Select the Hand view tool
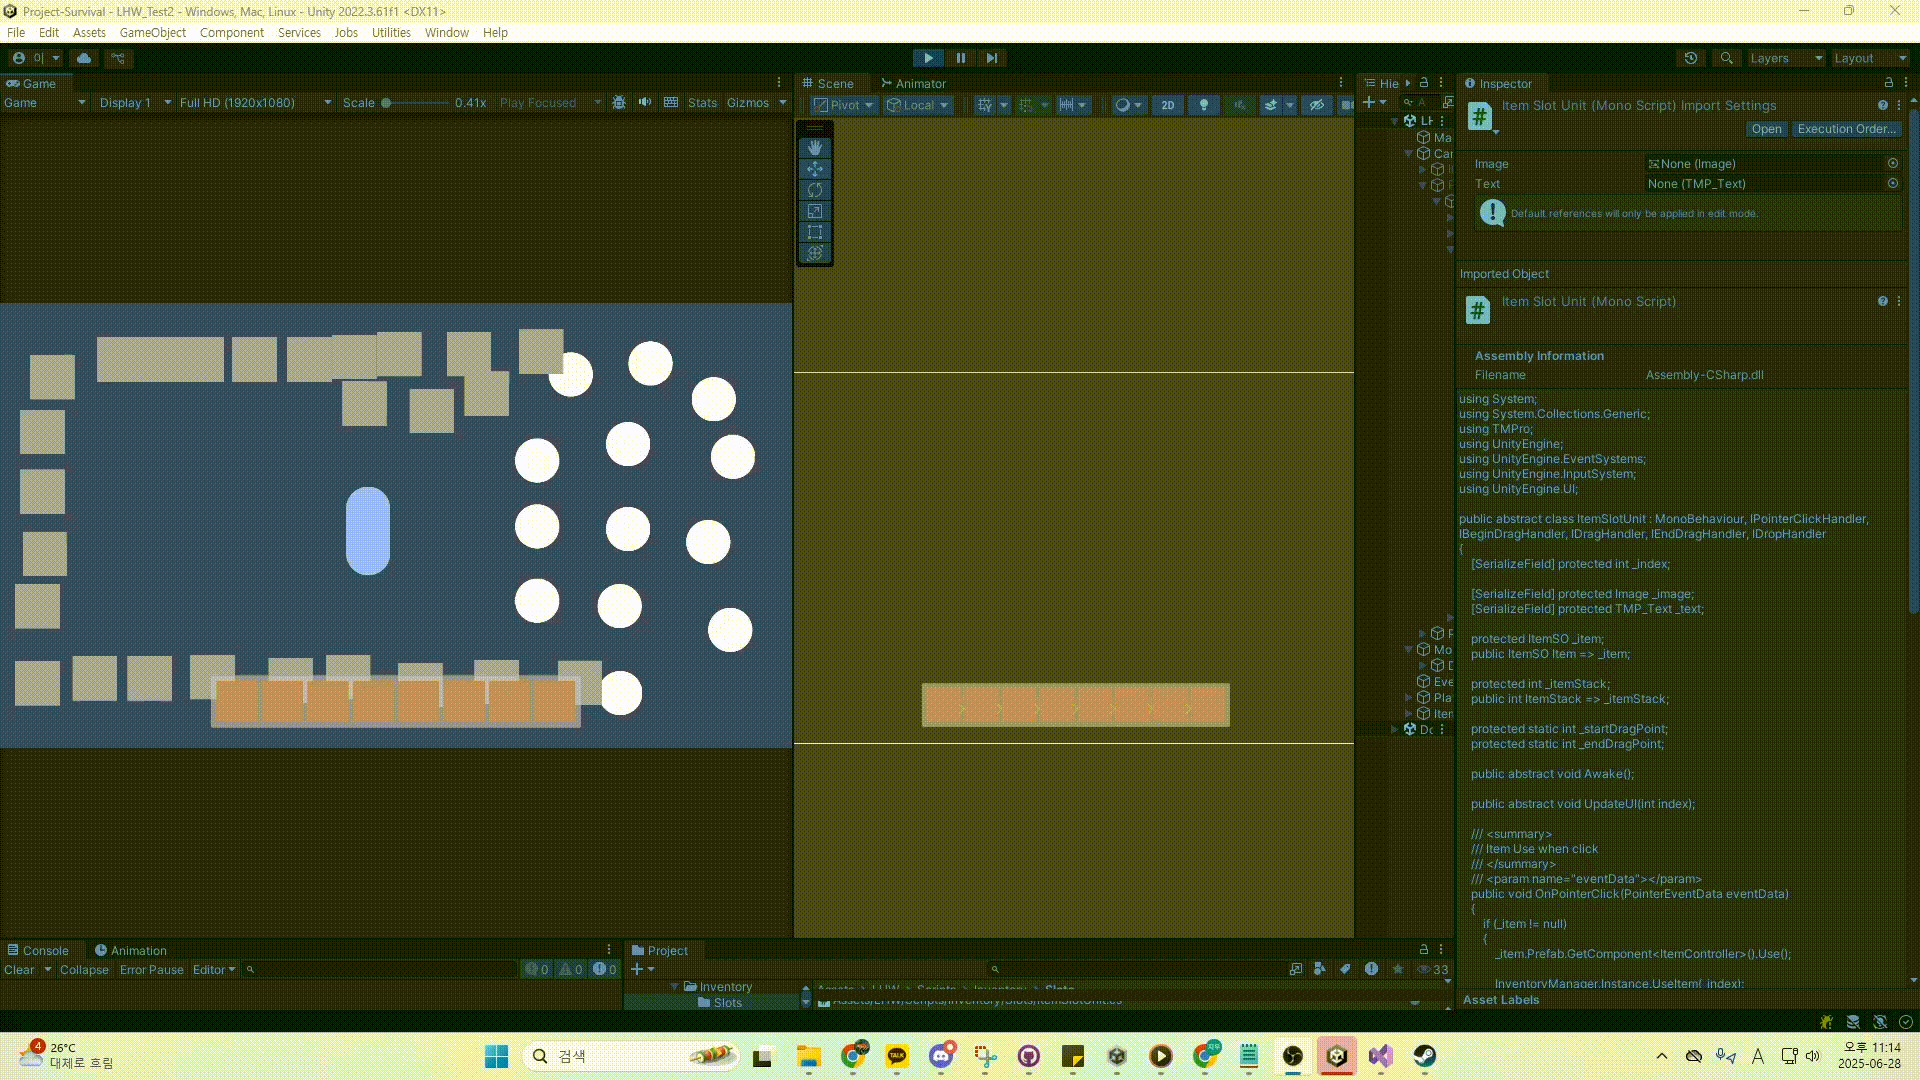The width and height of the screenshot is (1920, 1080). (x=815, y=147)
